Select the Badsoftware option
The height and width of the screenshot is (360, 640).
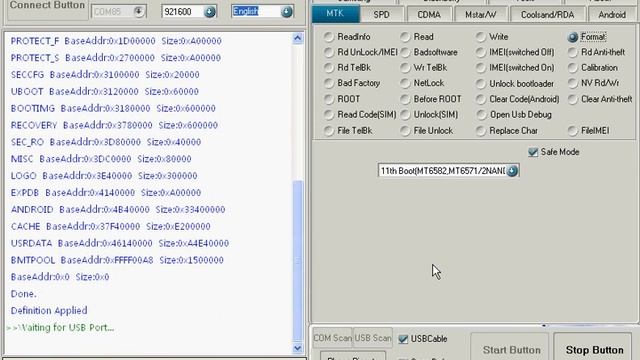[x=405, y=52]
